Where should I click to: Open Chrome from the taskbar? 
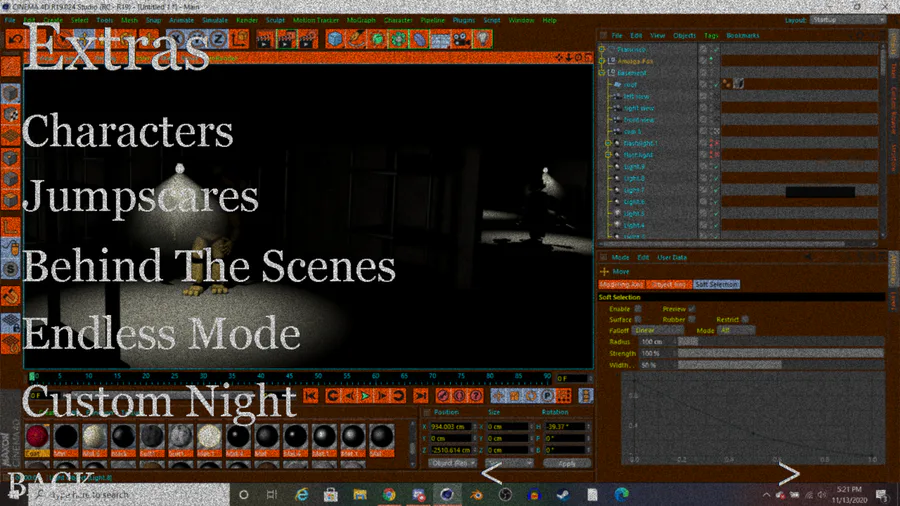coord(389,495)
